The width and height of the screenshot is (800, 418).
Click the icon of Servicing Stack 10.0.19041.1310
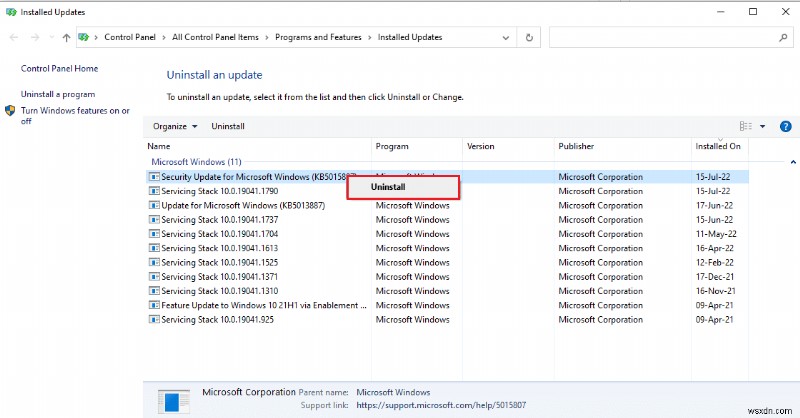(154, 291)
